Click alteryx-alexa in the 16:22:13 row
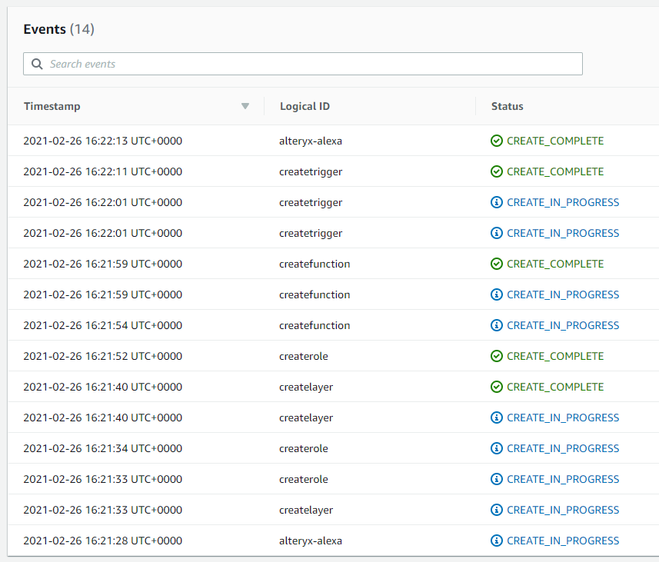The height and width of the screenshot is (562, 659). pos(311,141)
